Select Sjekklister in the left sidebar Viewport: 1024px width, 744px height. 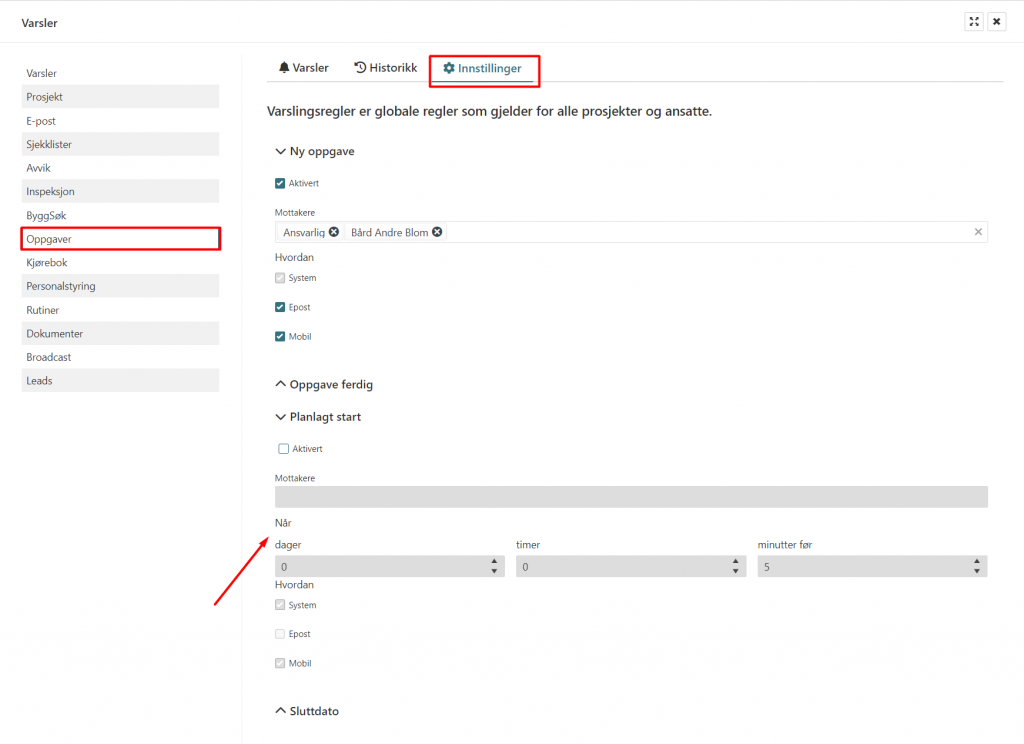120,144
